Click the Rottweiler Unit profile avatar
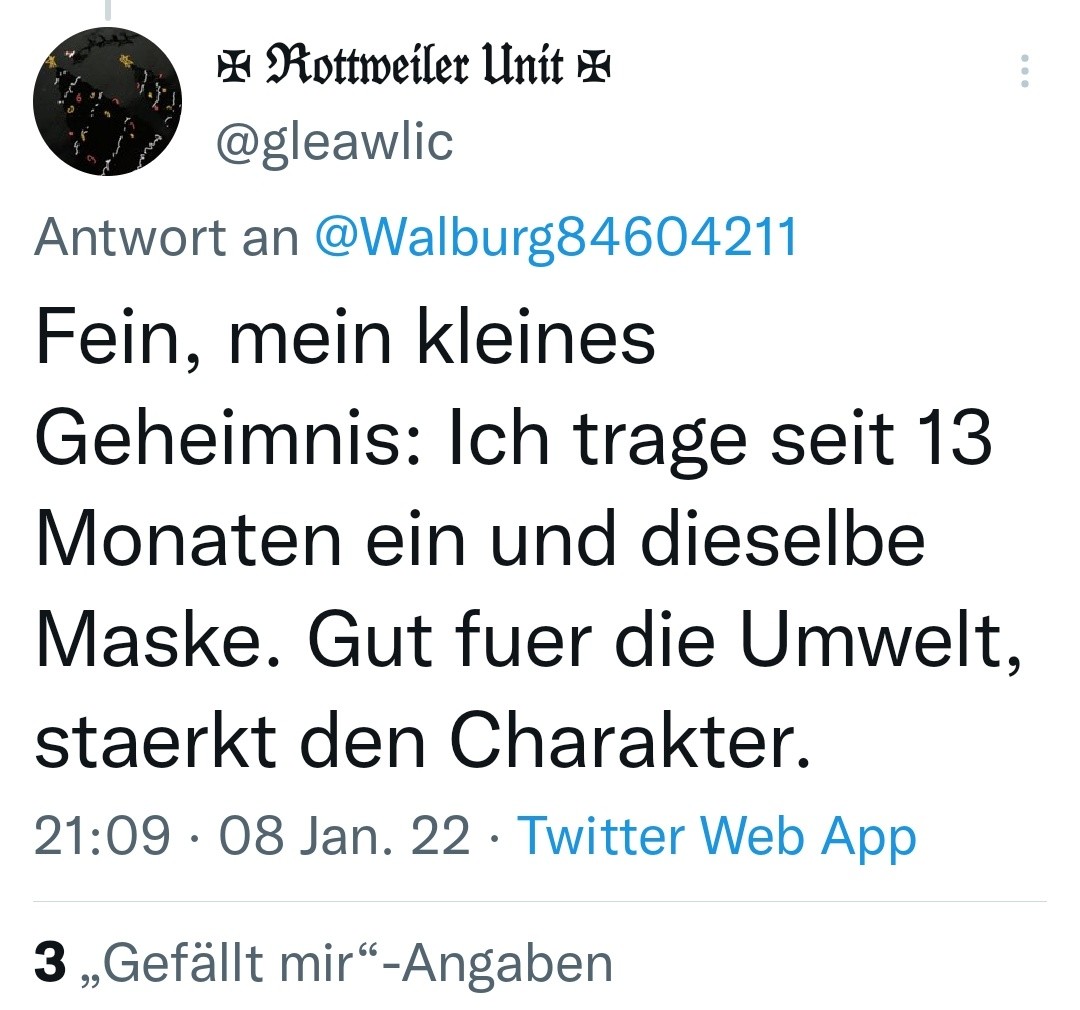 pos(107,101)
